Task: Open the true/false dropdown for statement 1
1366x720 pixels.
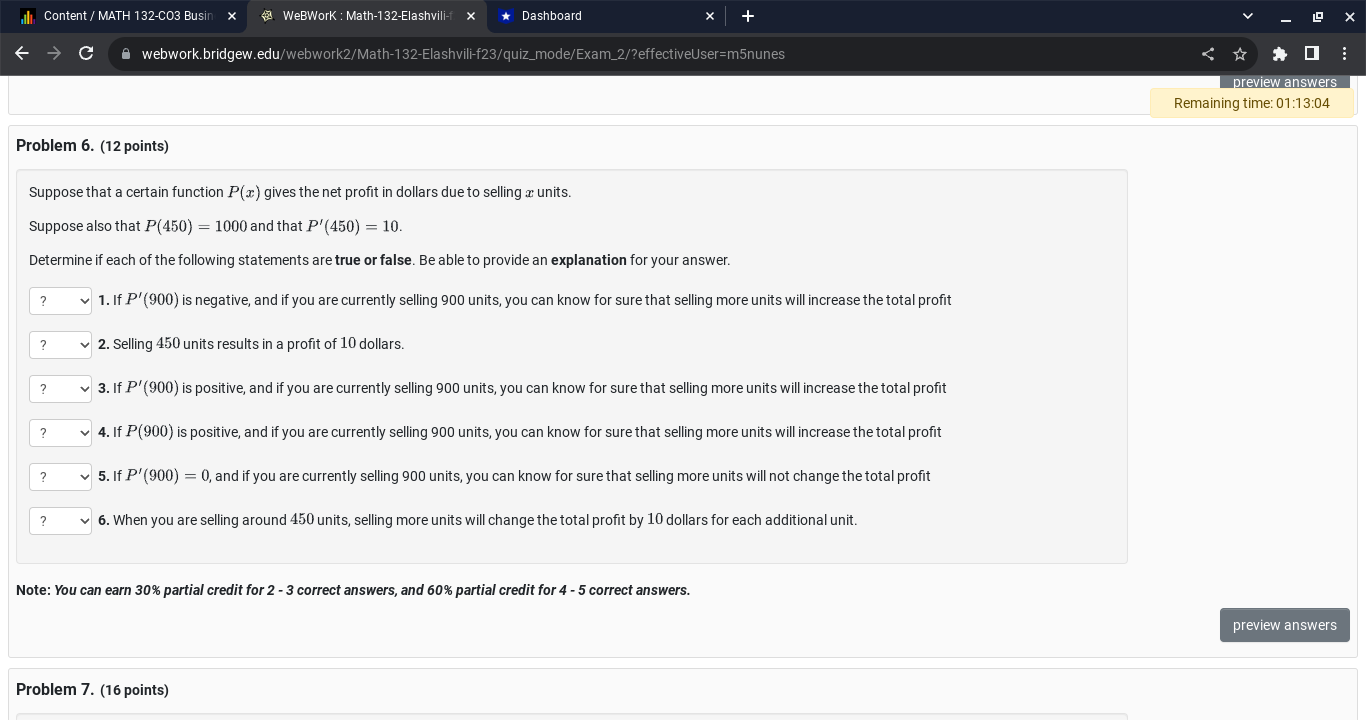Action: 60,300
